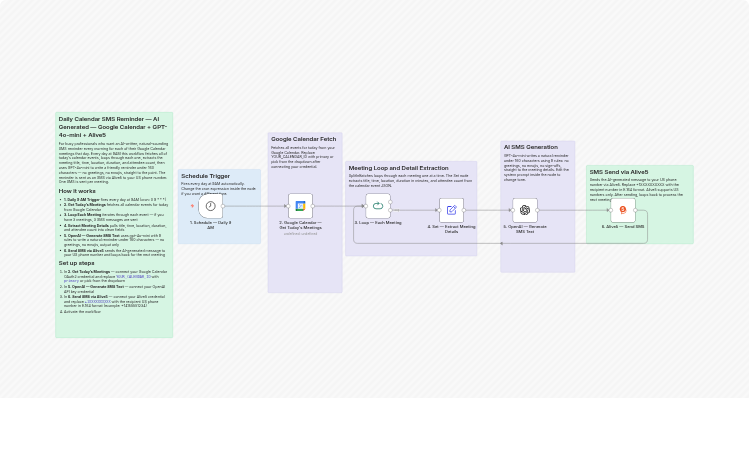The image size is (749, 450).
Task: Click the Set node output connector
Action: click(464, 210)
